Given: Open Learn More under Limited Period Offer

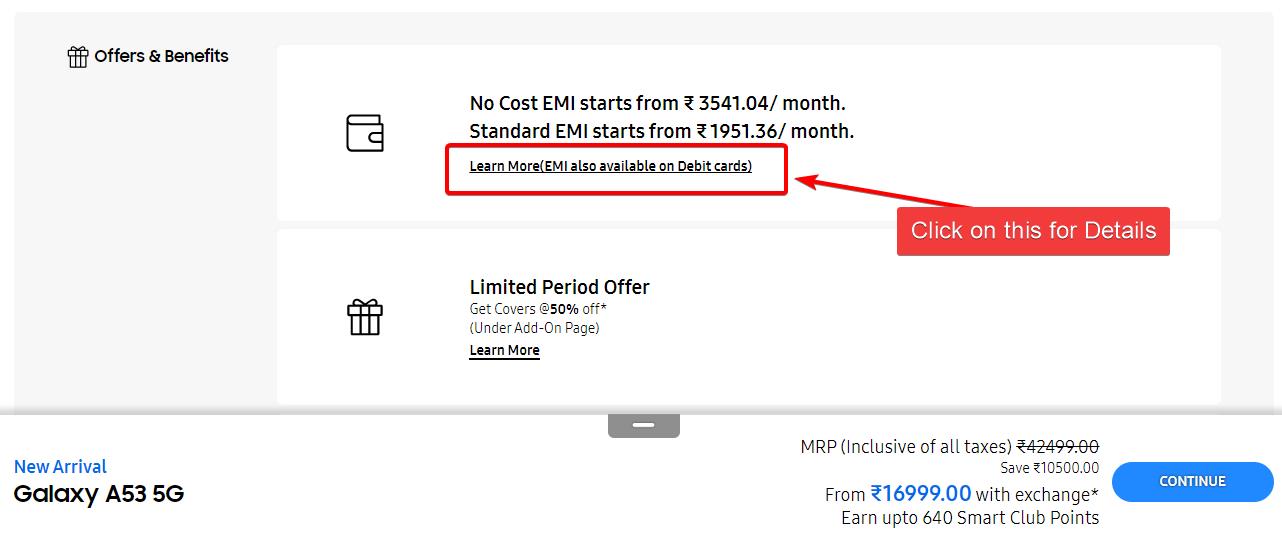Looking at the screenshot, I should [504, 350].
